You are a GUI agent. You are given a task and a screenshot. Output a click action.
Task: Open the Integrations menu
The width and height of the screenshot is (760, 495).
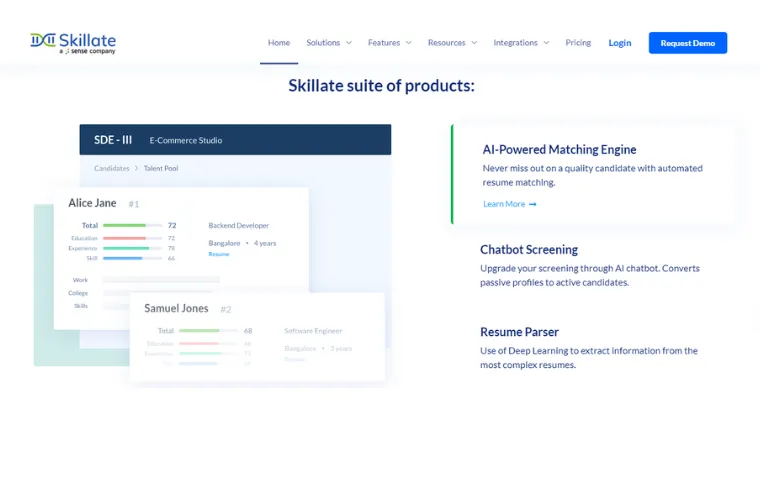click(x=515, y=43)
